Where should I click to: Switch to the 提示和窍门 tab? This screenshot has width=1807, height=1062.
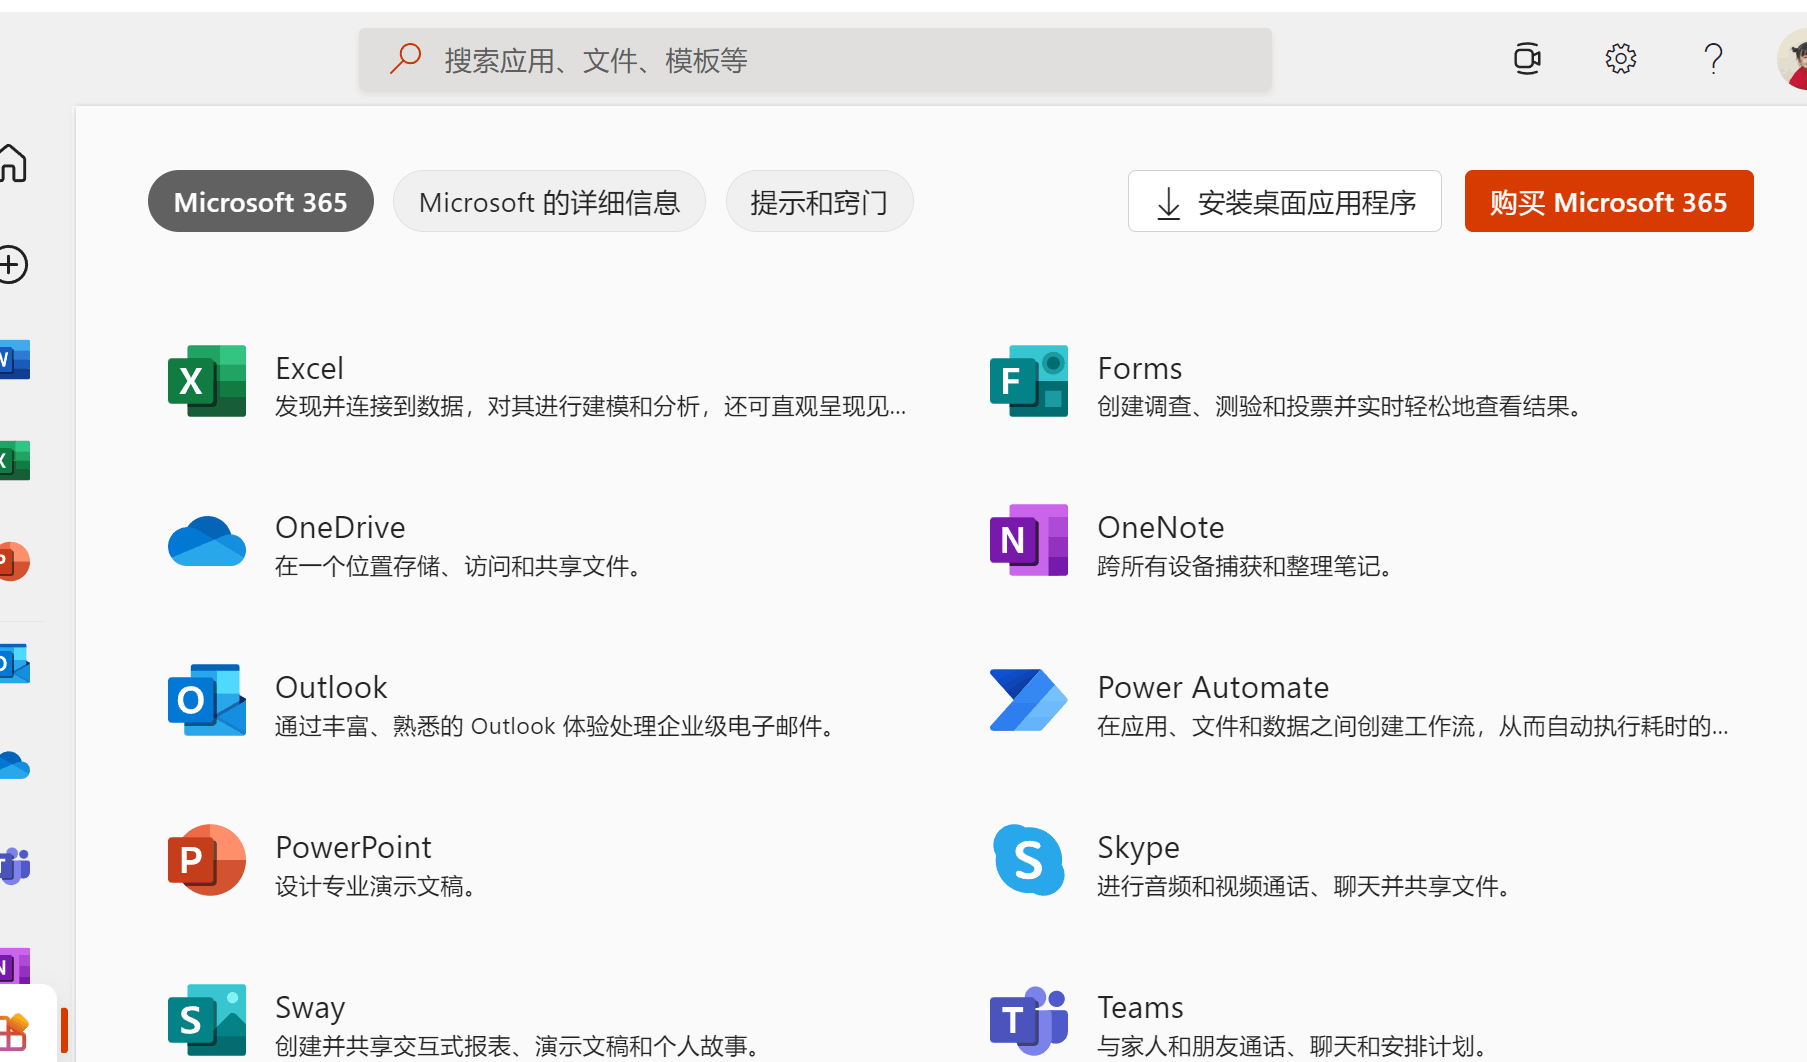tap(820, 201)
